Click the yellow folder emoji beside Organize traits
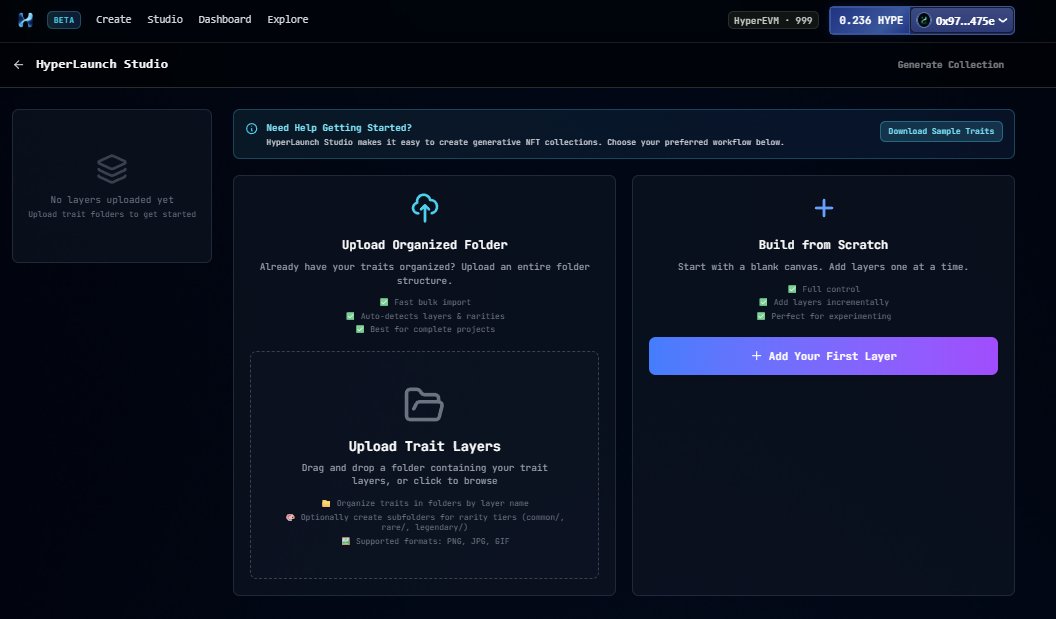Image resolution: width=1056 pixels, height=619 pixels. pyautogui.click(x=326, y=503)
